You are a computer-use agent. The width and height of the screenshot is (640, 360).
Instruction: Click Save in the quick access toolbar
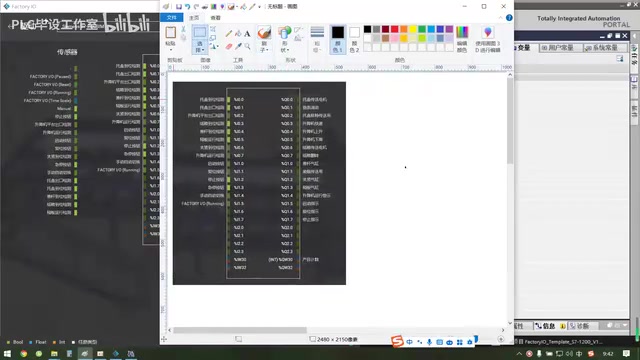point(179,7)
